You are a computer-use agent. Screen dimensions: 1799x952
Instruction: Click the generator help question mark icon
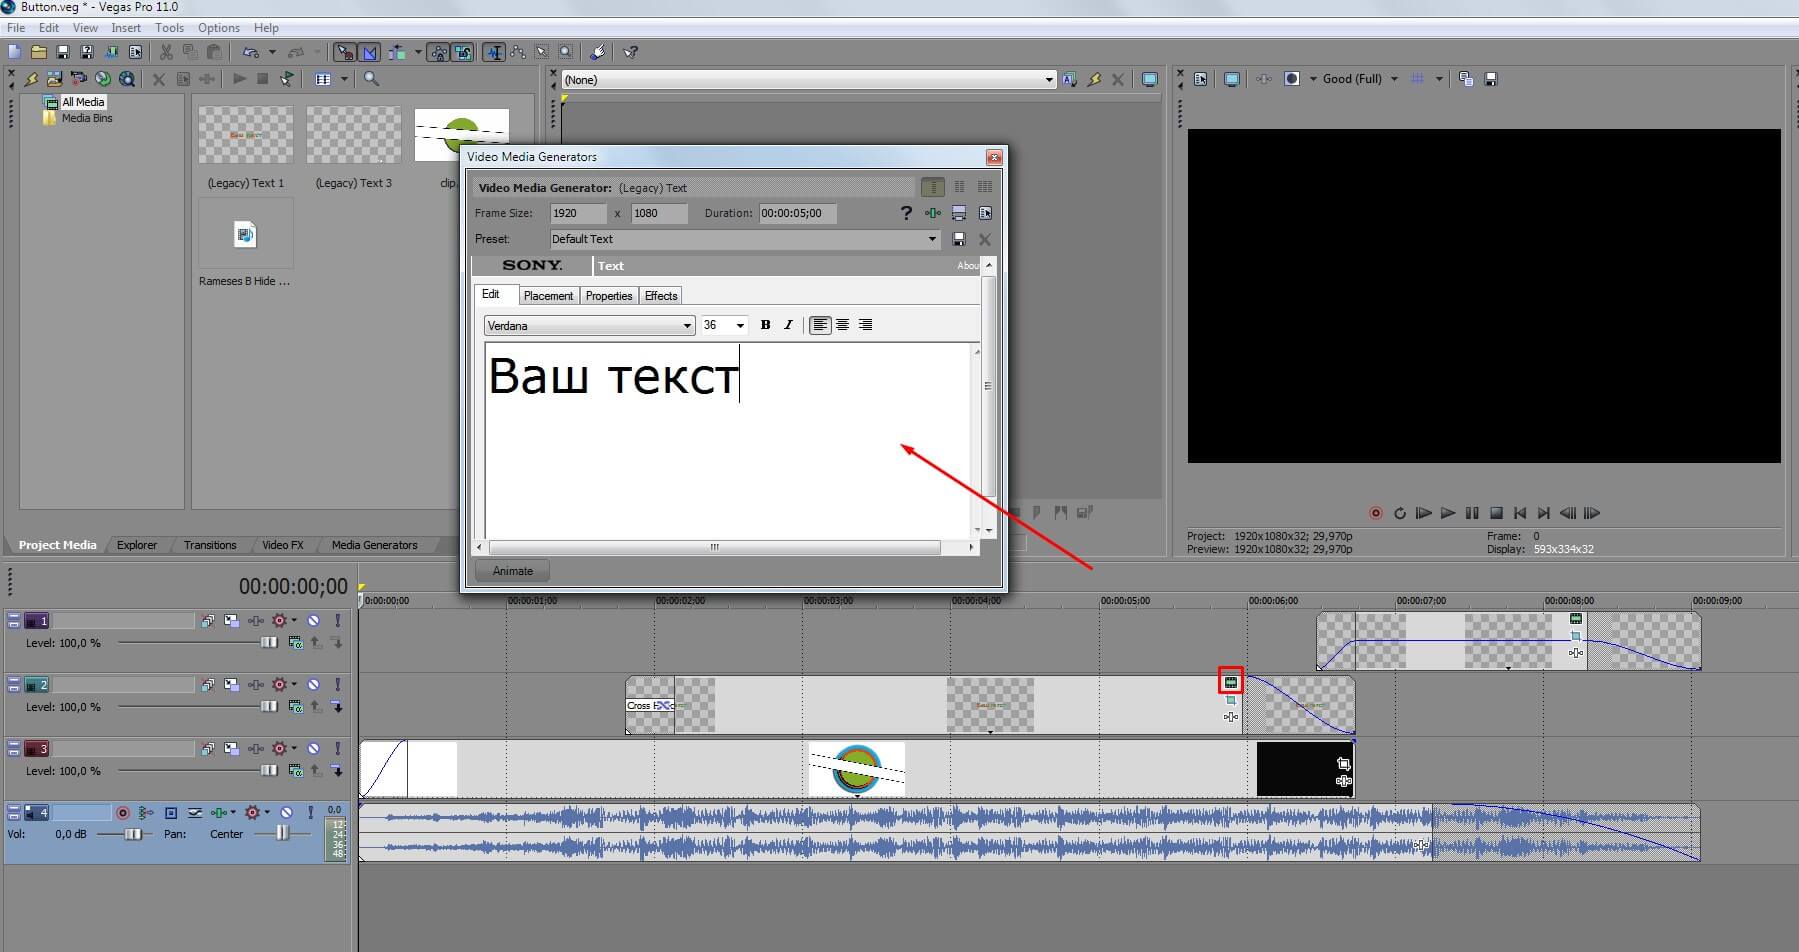click(x=906, y=213)
